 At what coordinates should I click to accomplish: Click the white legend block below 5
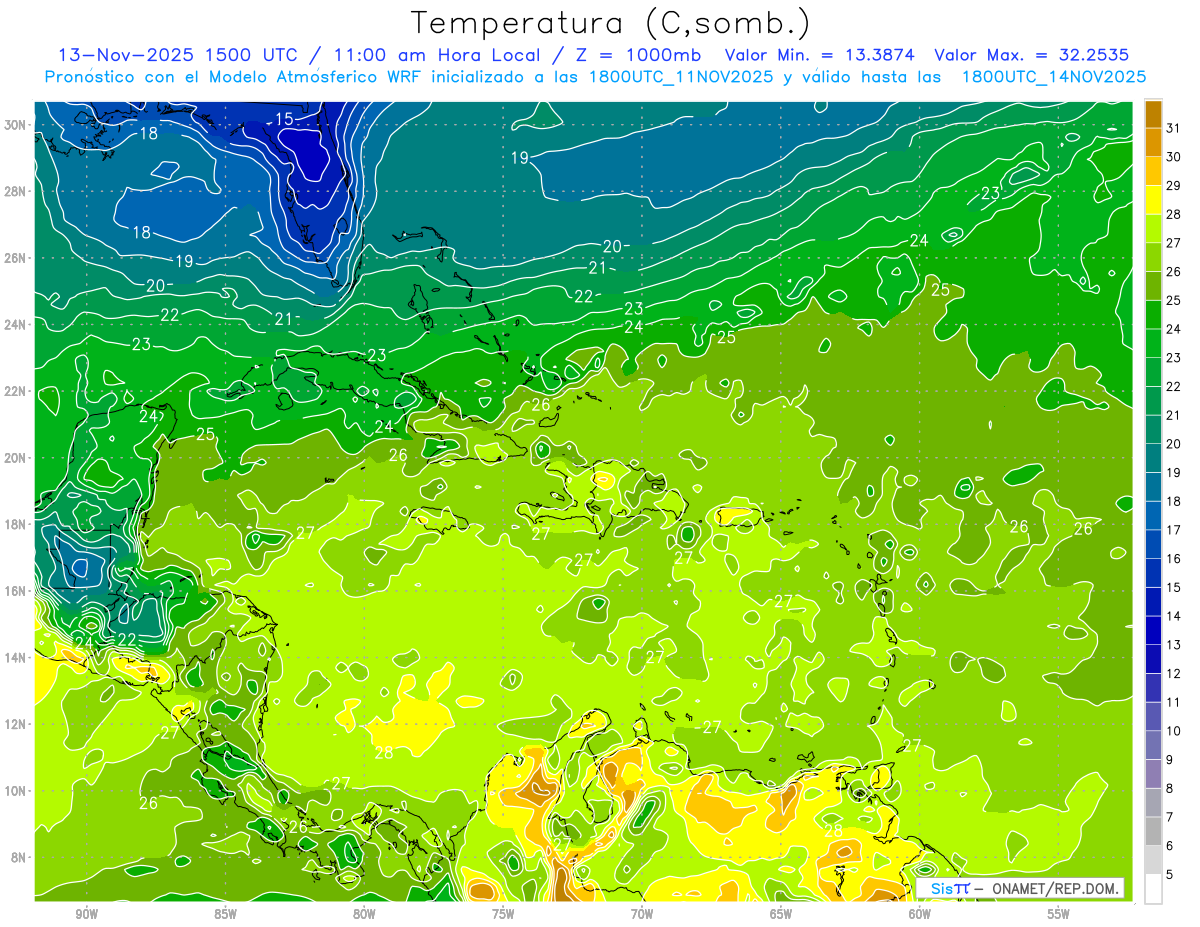tap(1153, 889)
